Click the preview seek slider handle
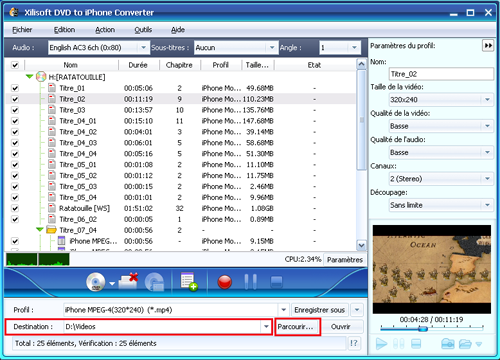The height and width of the screenshot is (360, 500). click(x=423, y=329)
